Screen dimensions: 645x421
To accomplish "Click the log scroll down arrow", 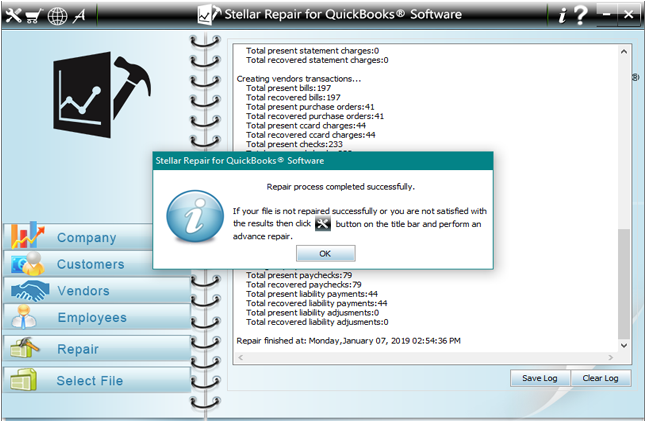I will [624, 345].
